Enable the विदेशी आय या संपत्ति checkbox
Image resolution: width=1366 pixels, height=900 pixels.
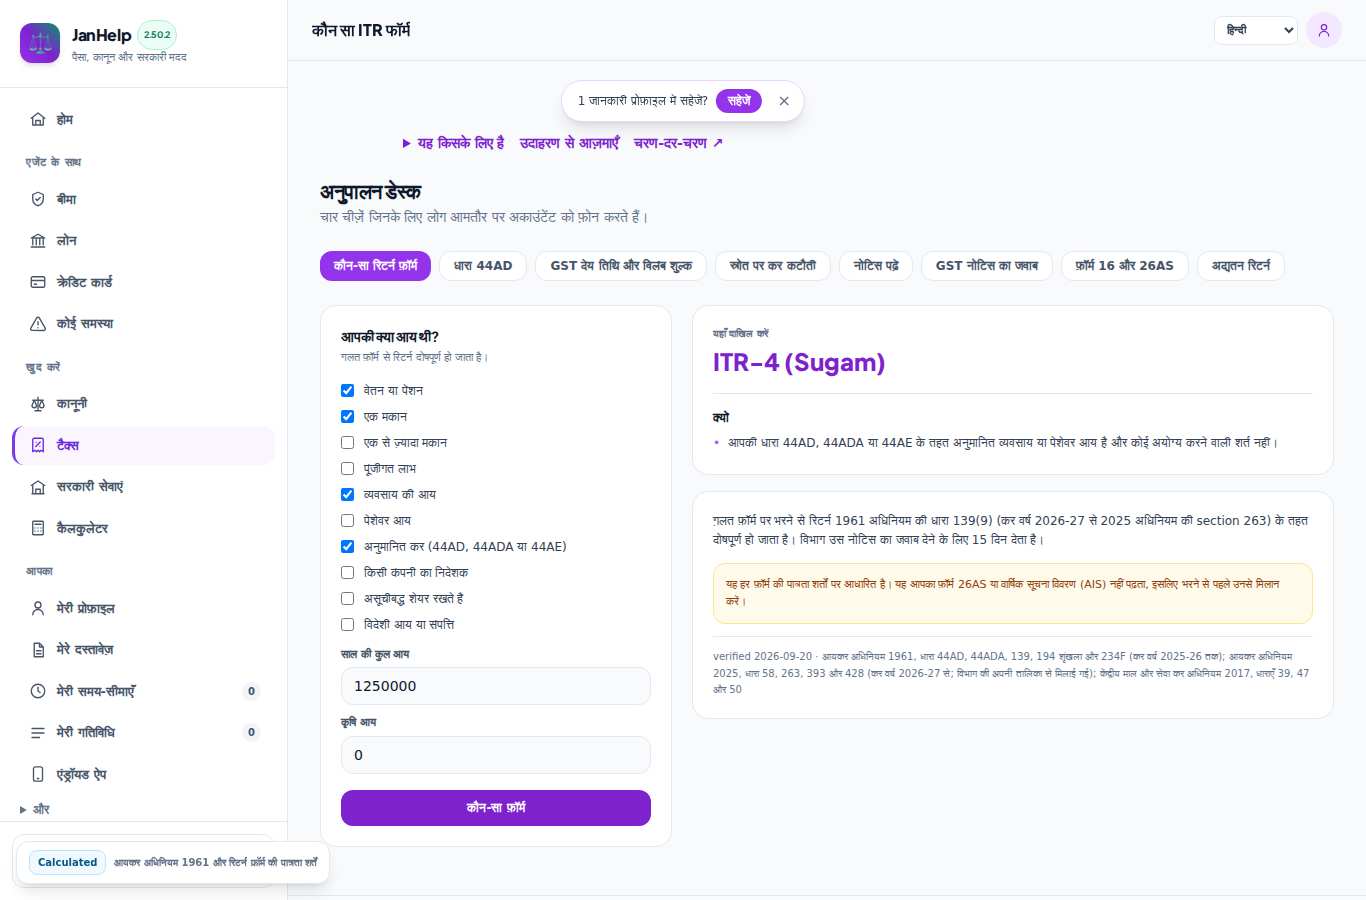point(347,624)
